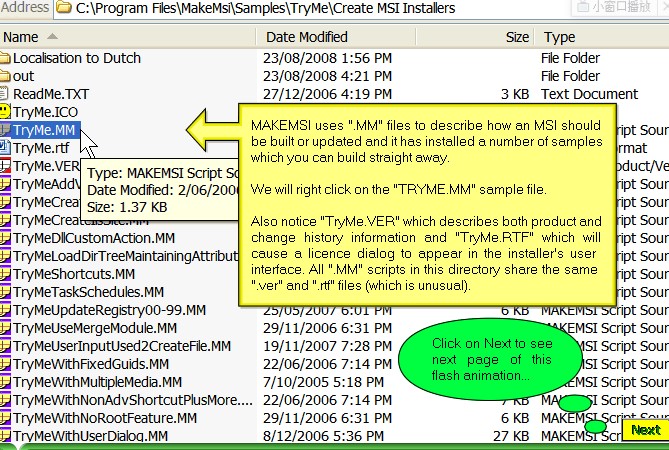Click the date '7/10/2005 5:18 PM'

323,382
